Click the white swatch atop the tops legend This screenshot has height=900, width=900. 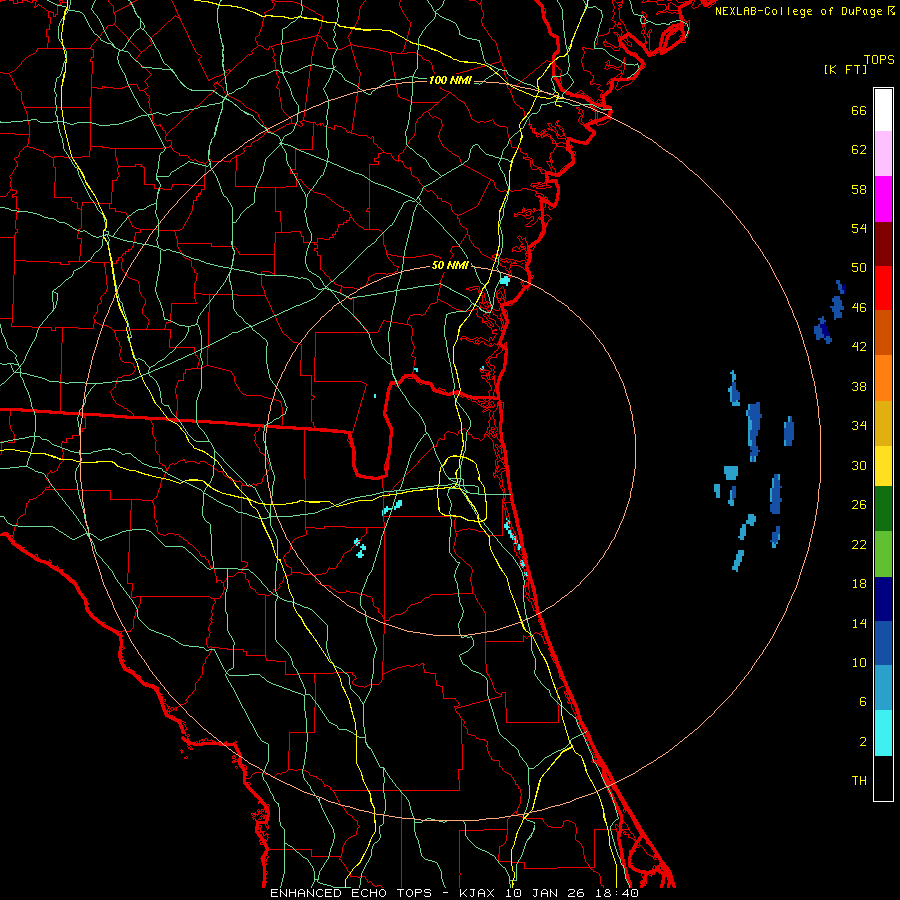coord(883,110)
